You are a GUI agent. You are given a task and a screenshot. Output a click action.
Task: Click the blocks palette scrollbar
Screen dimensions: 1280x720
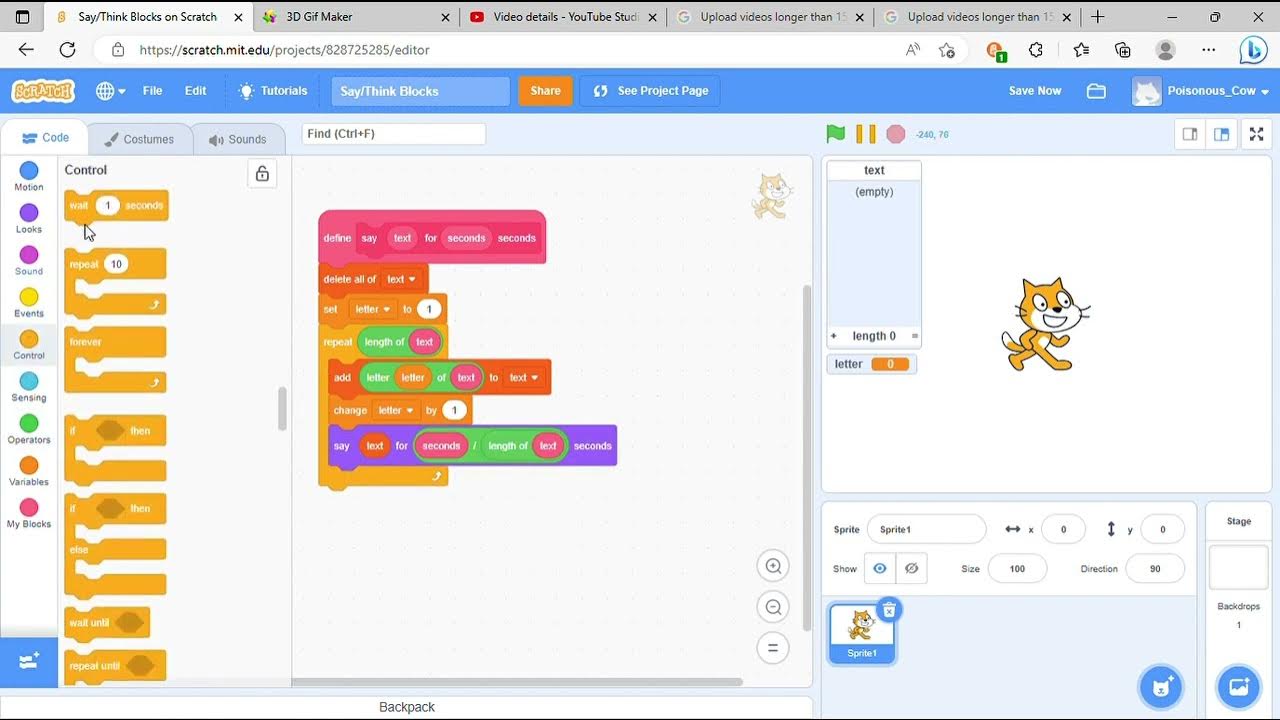(282, 409)
